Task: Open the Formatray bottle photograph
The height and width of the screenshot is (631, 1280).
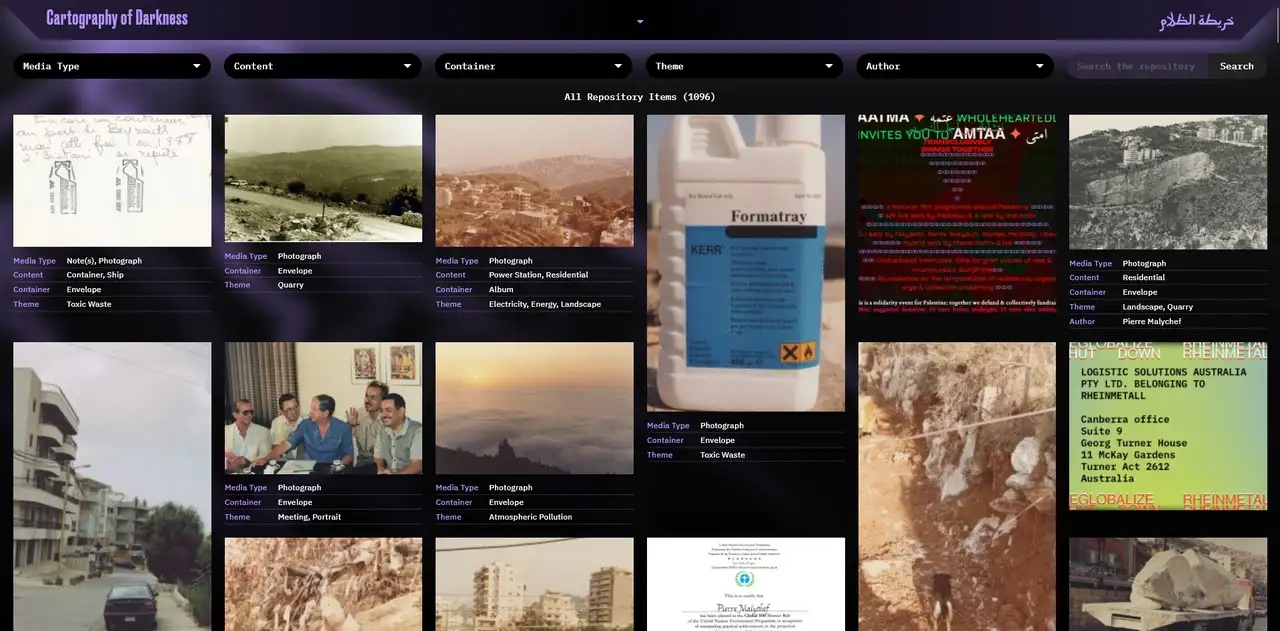Action: tap(745, 262)
